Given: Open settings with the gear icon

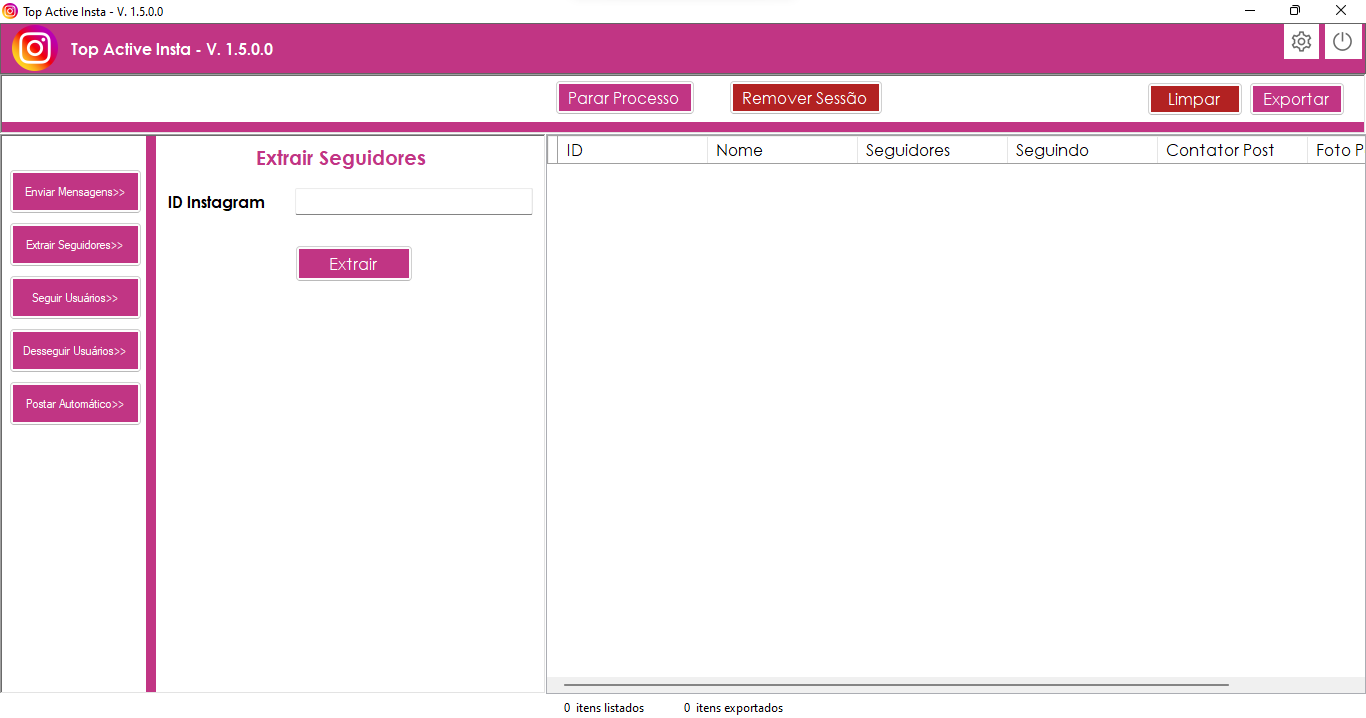Looking at the screenshot, I should (1301, 42).
